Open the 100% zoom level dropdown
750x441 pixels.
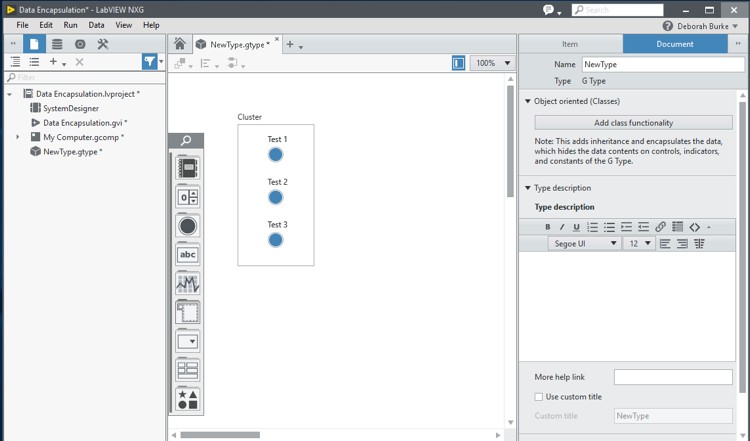pyautogui.click(x=491, y=63)
